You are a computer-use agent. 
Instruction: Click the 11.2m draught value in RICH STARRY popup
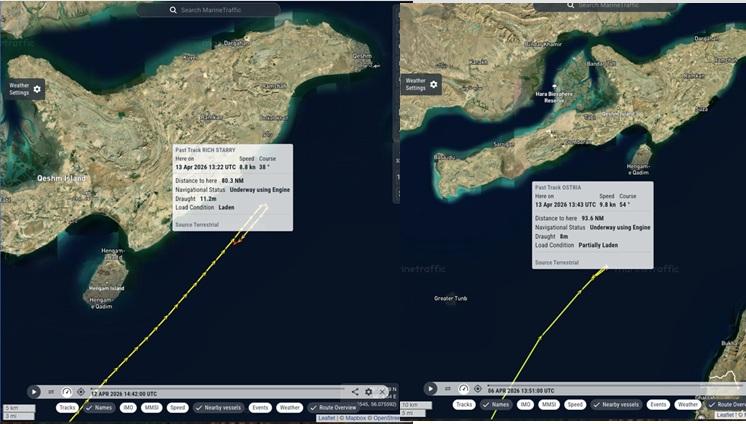coord(208,198)
